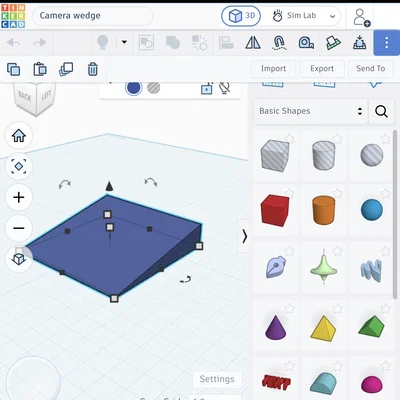Click the shapes panel scrollbar

[x=395, y=213]
